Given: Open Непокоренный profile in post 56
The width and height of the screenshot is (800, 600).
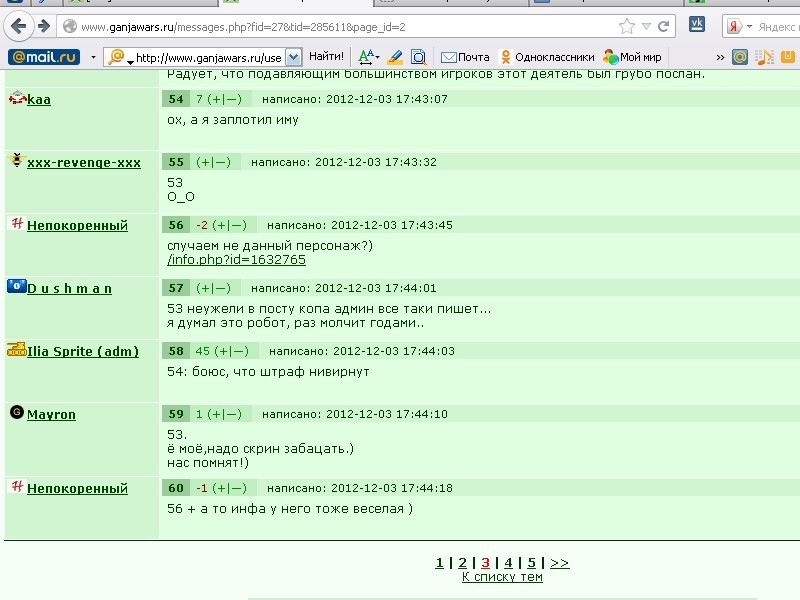Looking at the screenshot, I should click(x=77, y=226).
